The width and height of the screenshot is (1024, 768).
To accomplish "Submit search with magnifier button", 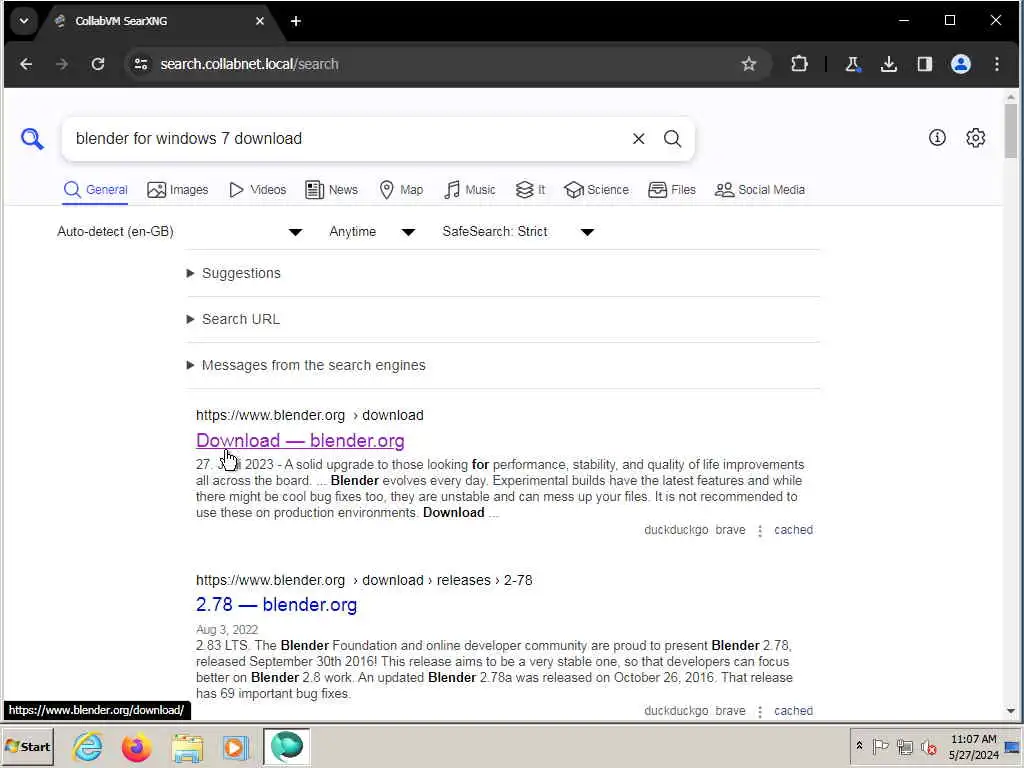I will click(672, 138).
